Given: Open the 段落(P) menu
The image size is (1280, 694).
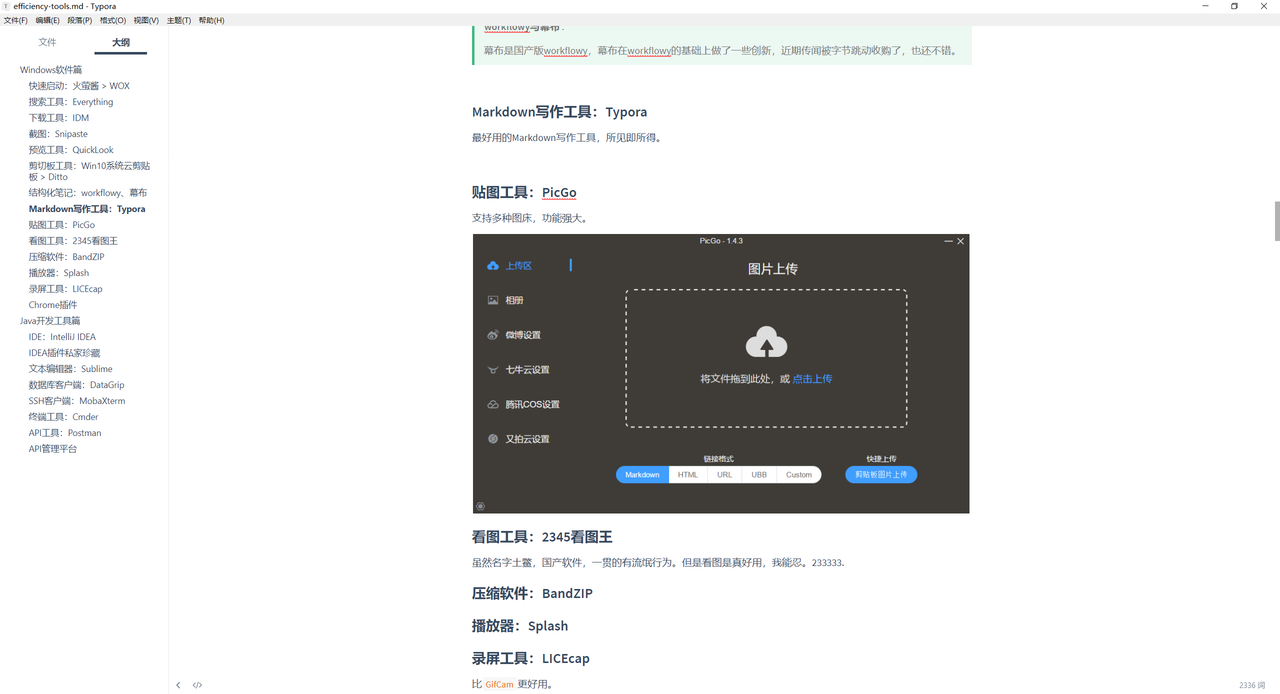Looking at the screenshot, I should point(80,20).
